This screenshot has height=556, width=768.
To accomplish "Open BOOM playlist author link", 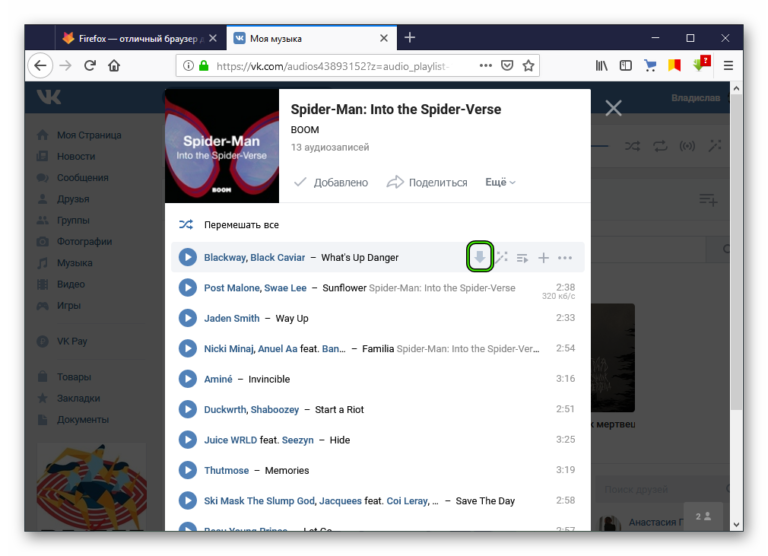I will (x=305, y=130).
